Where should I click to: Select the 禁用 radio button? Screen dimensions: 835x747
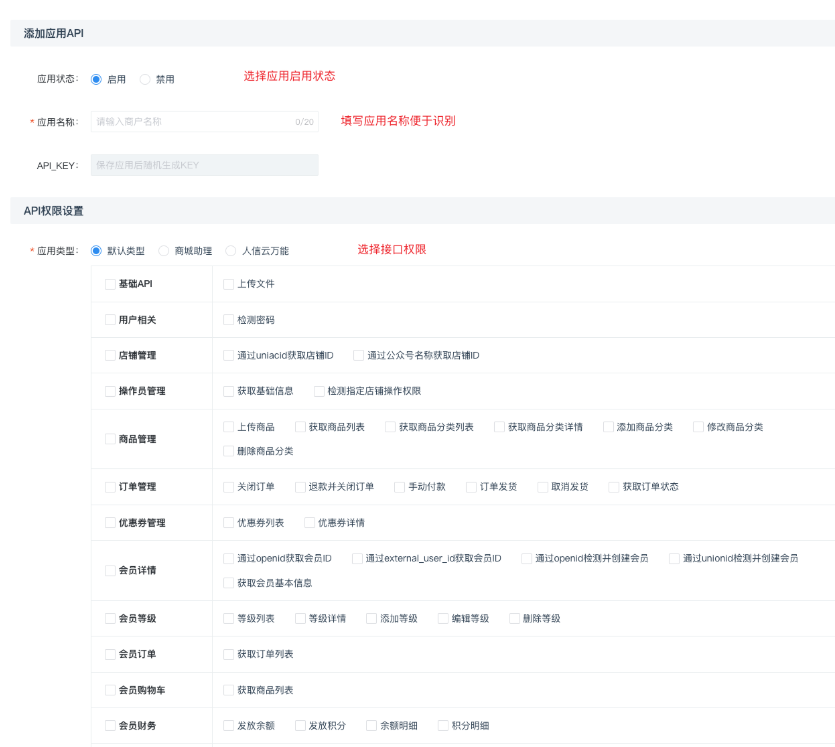[x=145, y=79]
